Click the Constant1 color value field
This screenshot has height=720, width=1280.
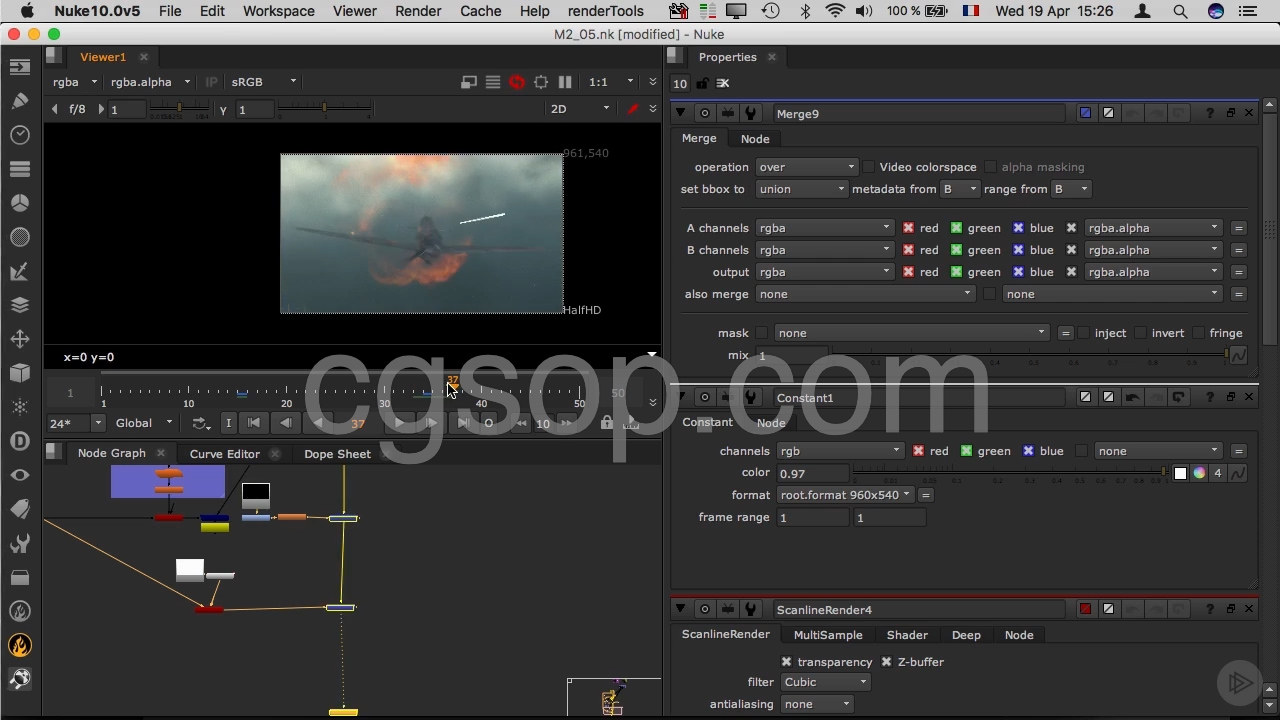coord(812,473)
